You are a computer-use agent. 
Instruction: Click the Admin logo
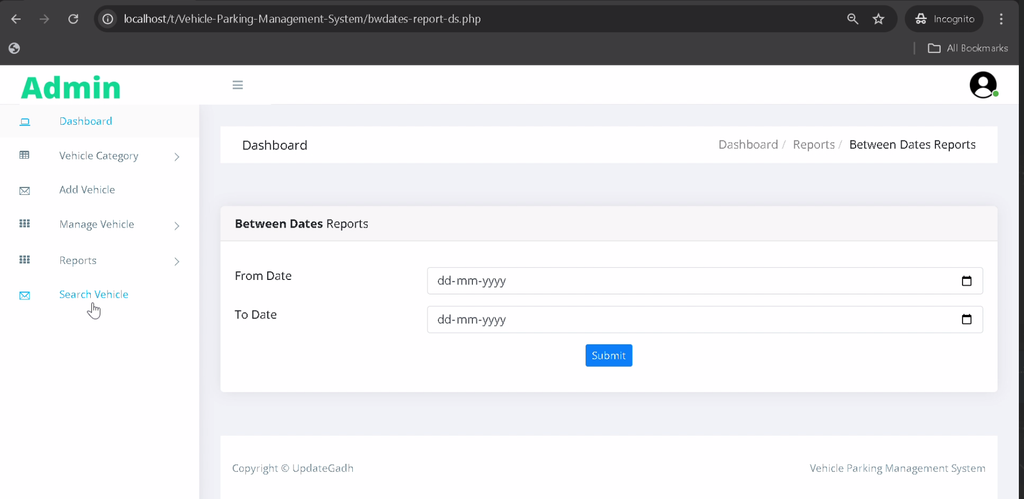pyautogui.click(x=71, y=88)
